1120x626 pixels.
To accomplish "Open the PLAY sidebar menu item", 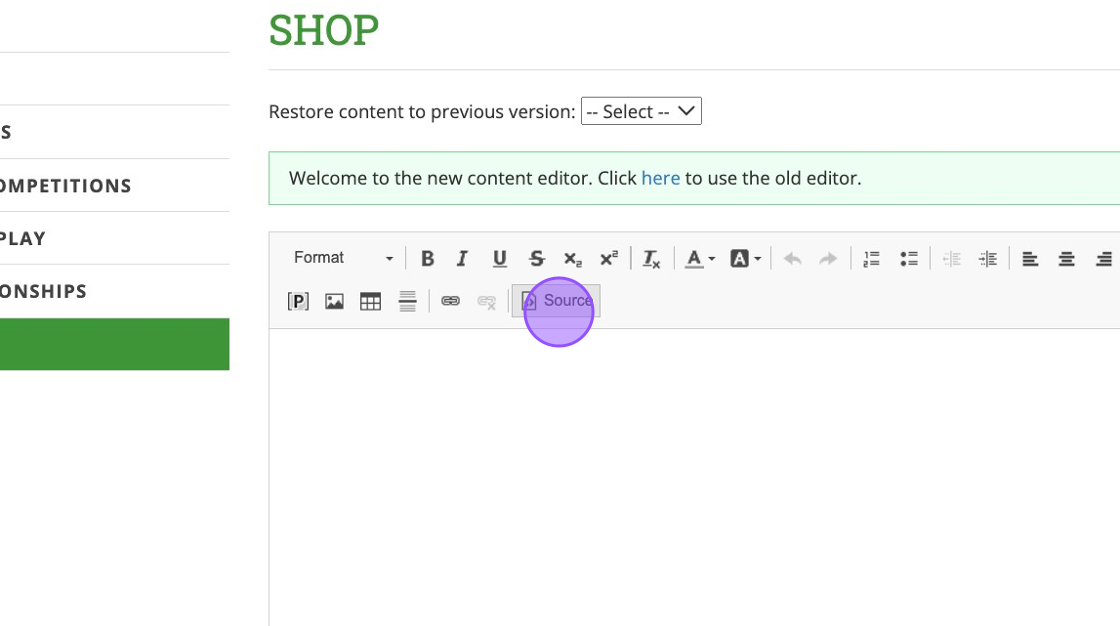I will (23, 239).
